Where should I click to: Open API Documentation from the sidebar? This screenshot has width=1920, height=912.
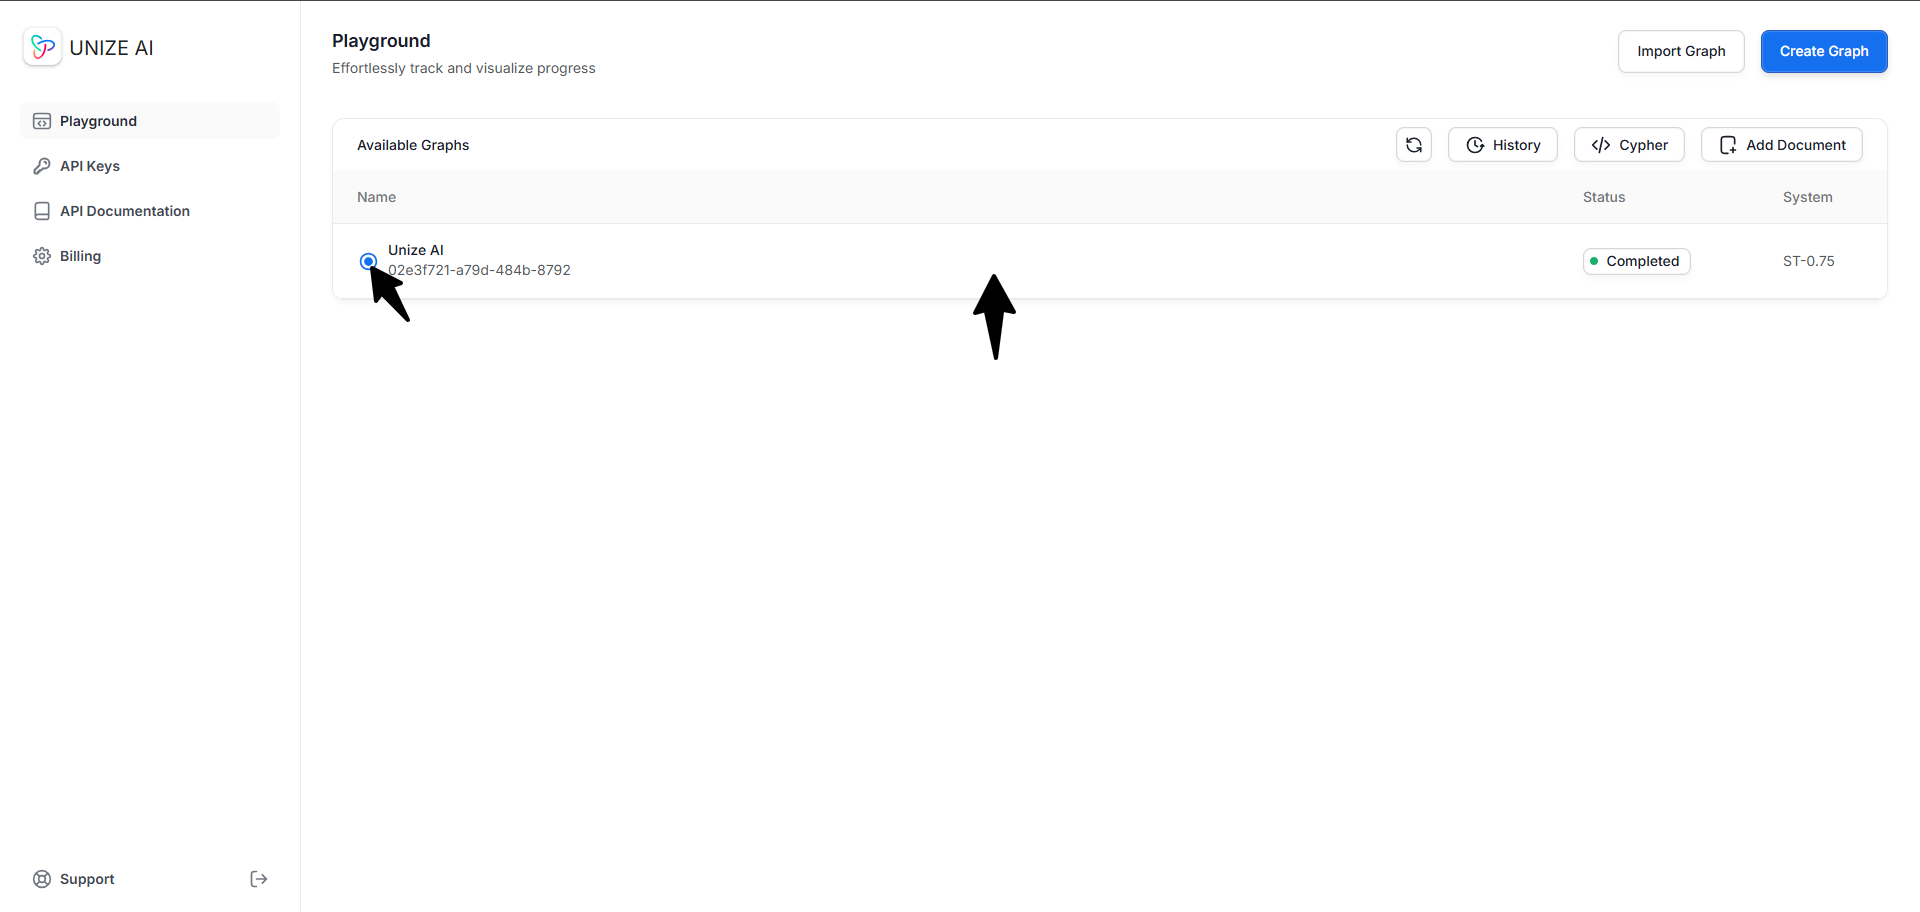(150, 211)
